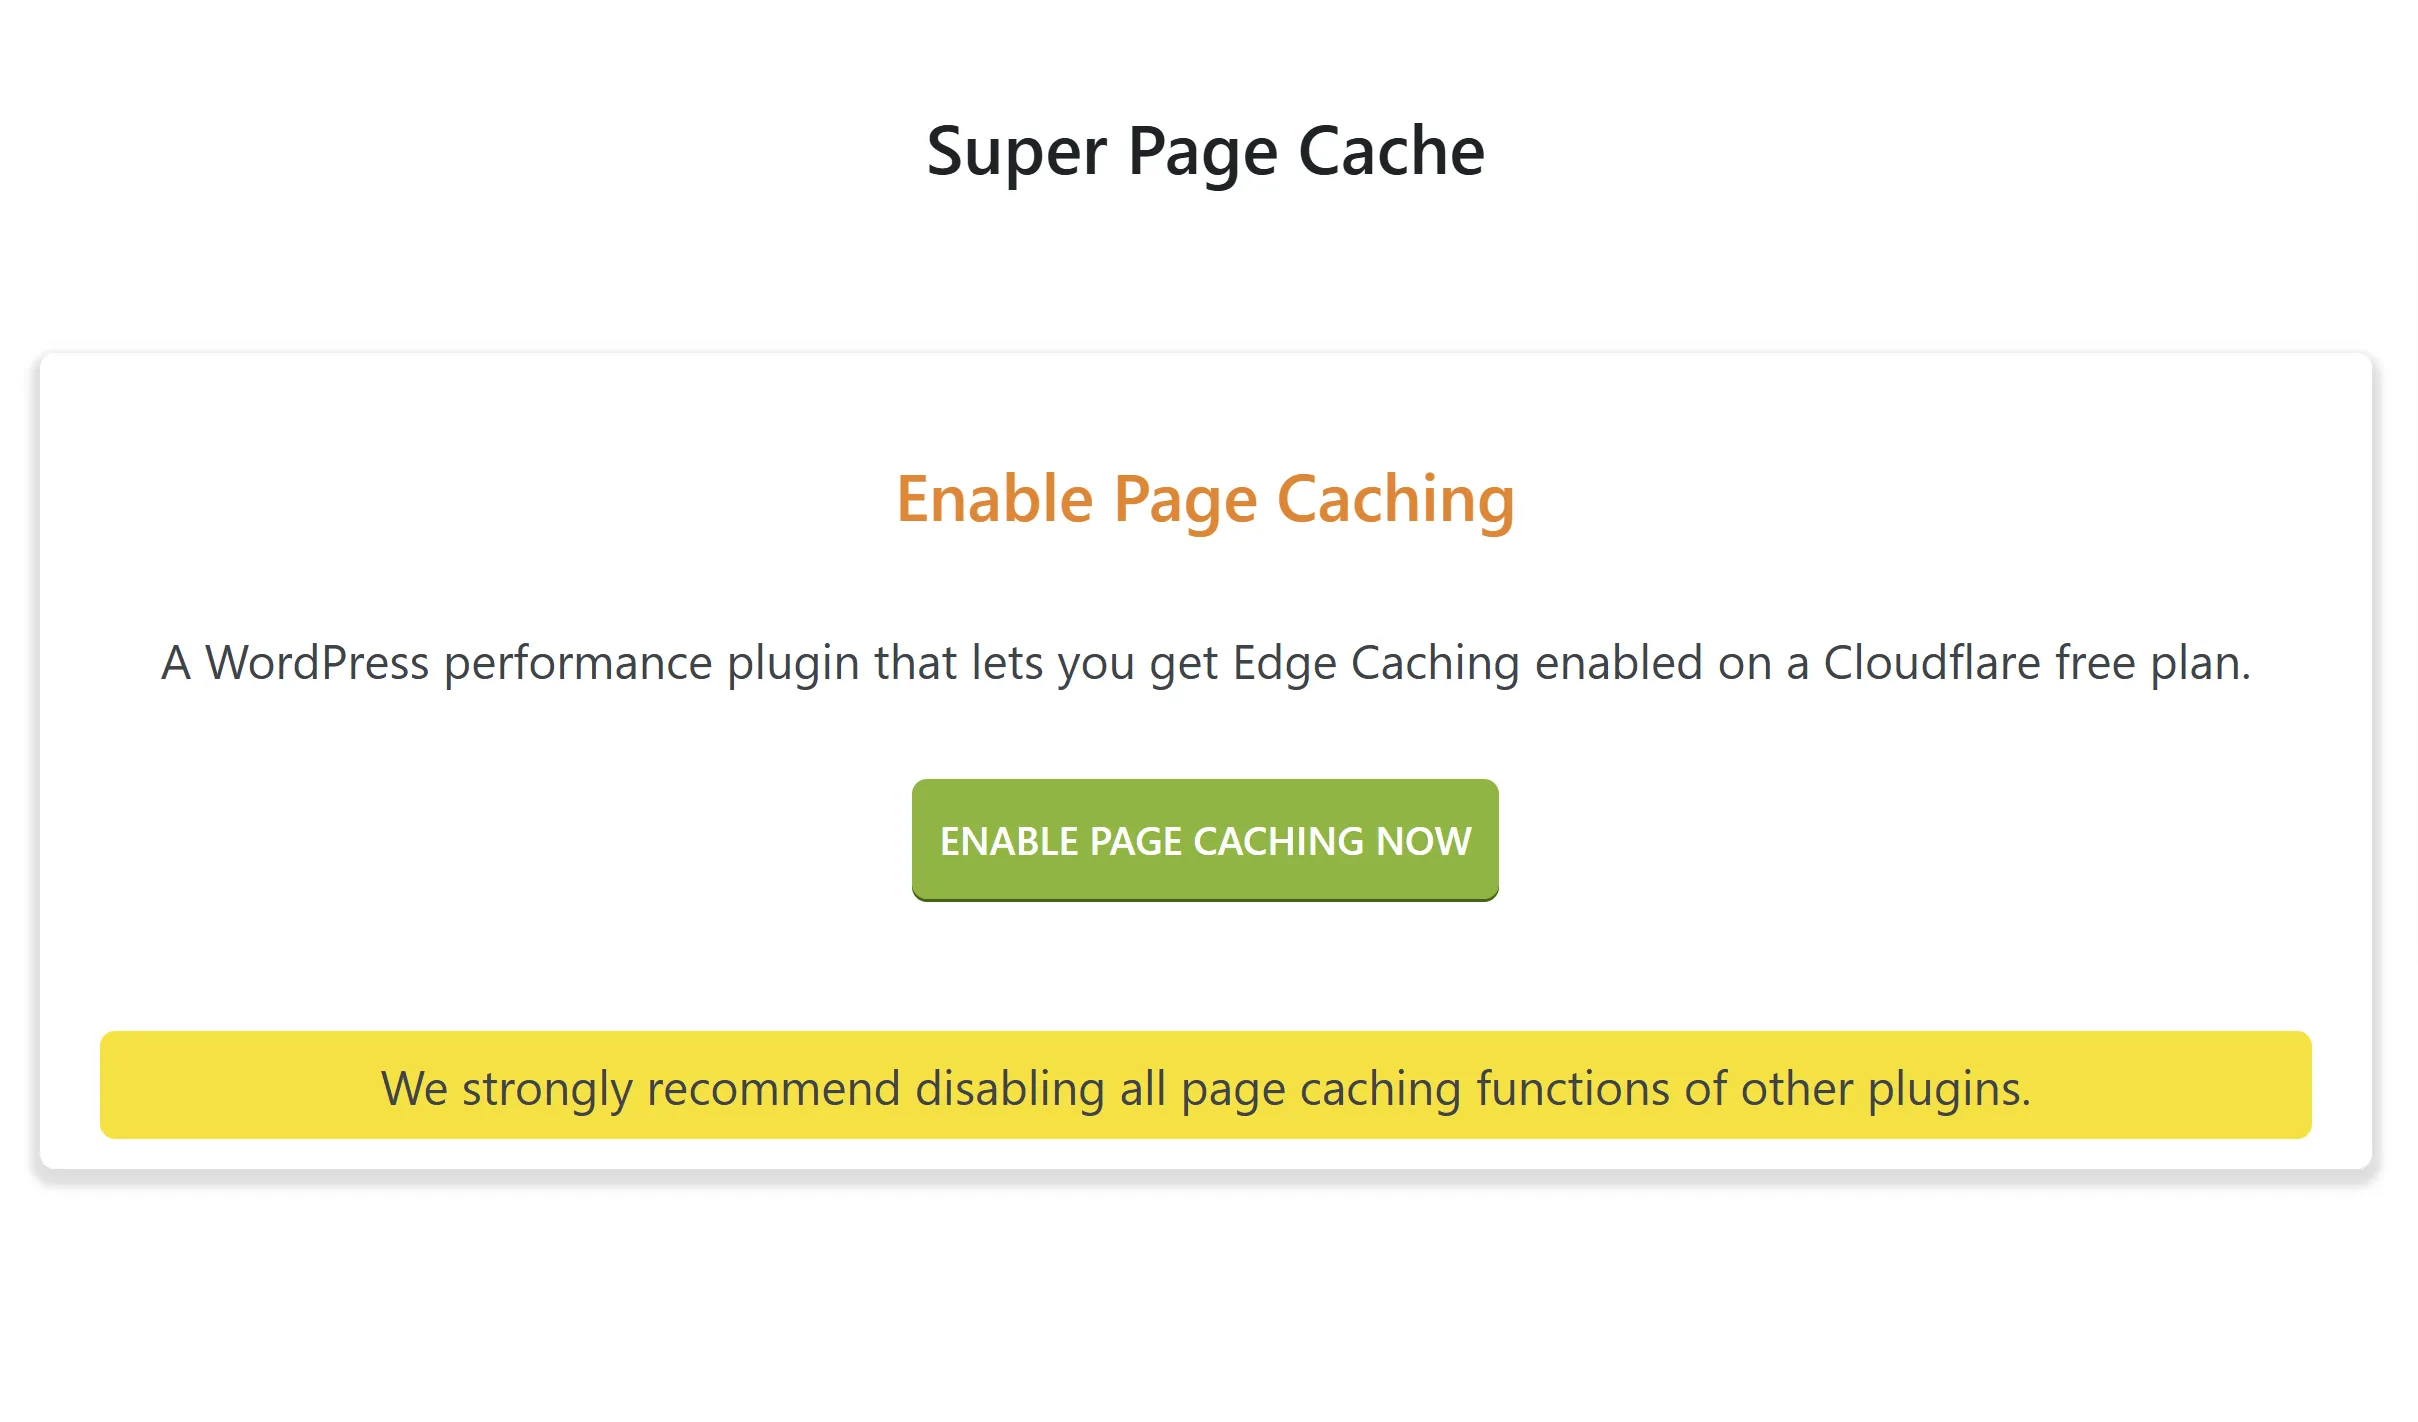Click the word Page in the title
2418x1422 pixels.
coord(1203,153)
